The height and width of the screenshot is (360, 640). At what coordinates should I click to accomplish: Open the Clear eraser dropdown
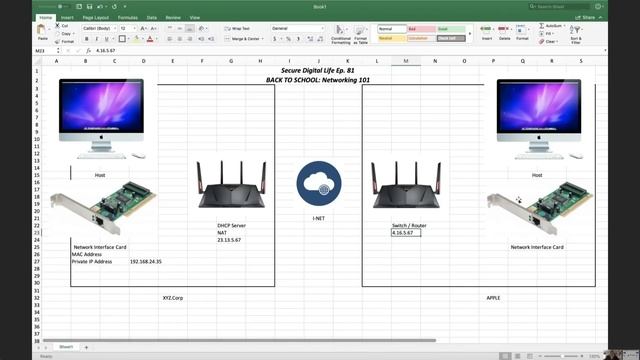click(547, 41)
